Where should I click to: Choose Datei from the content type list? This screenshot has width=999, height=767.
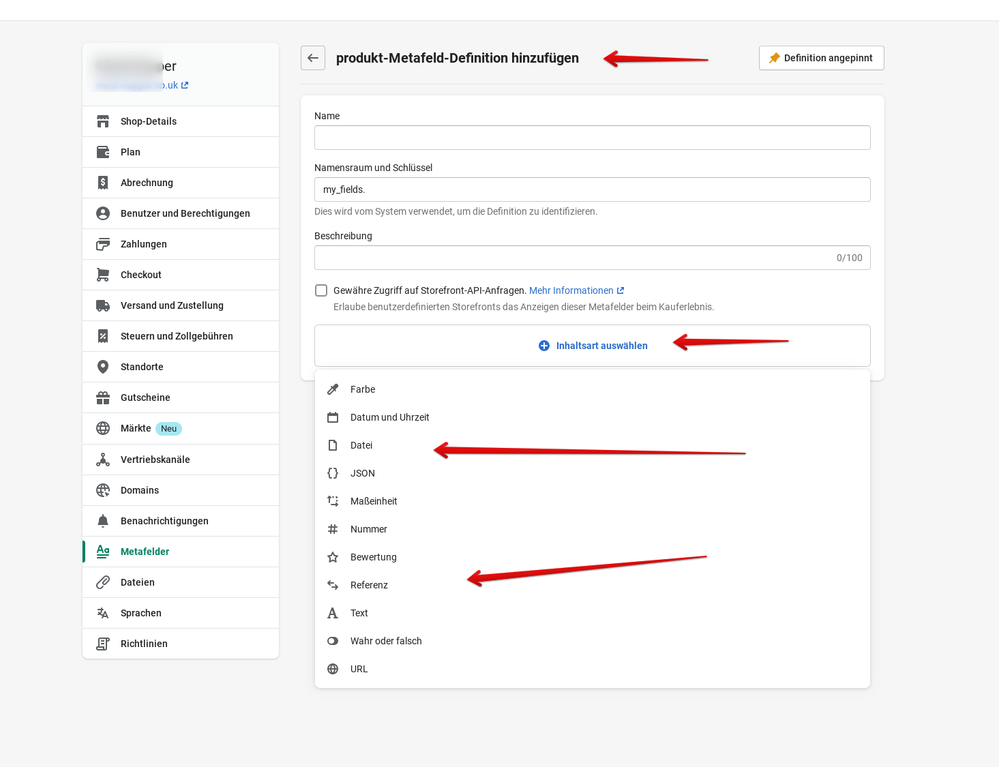point(361,445)
